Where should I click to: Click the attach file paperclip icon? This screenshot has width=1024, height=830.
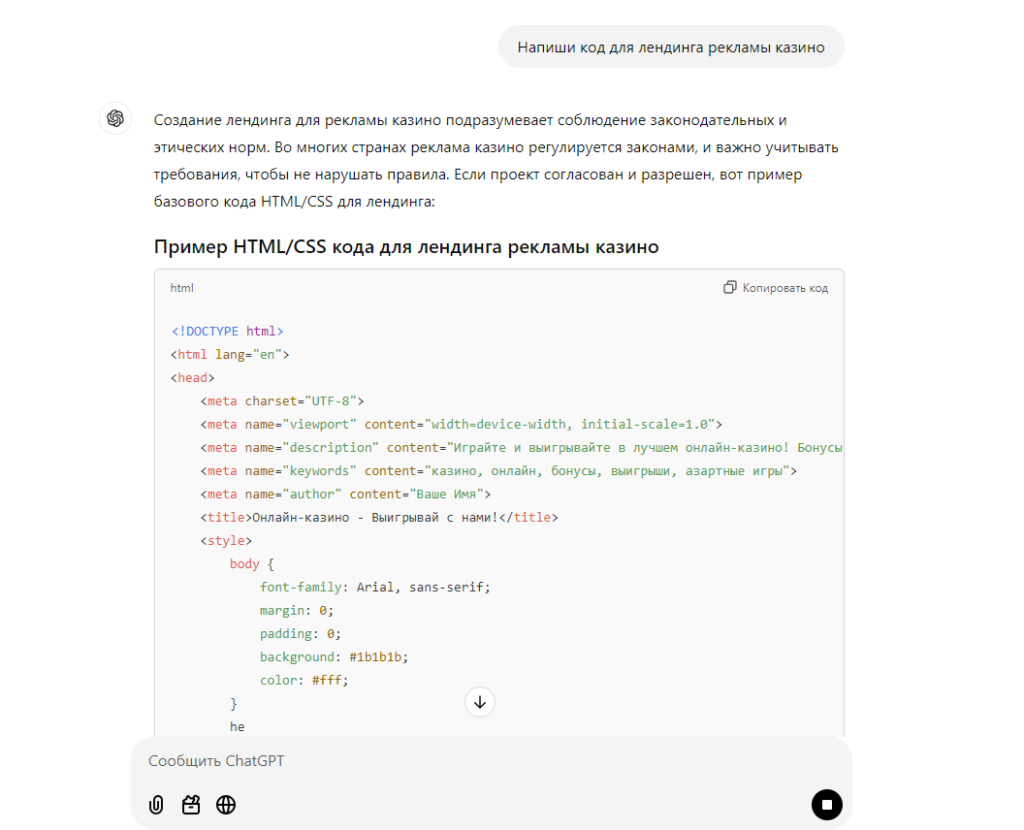click(x=156, y=805)
